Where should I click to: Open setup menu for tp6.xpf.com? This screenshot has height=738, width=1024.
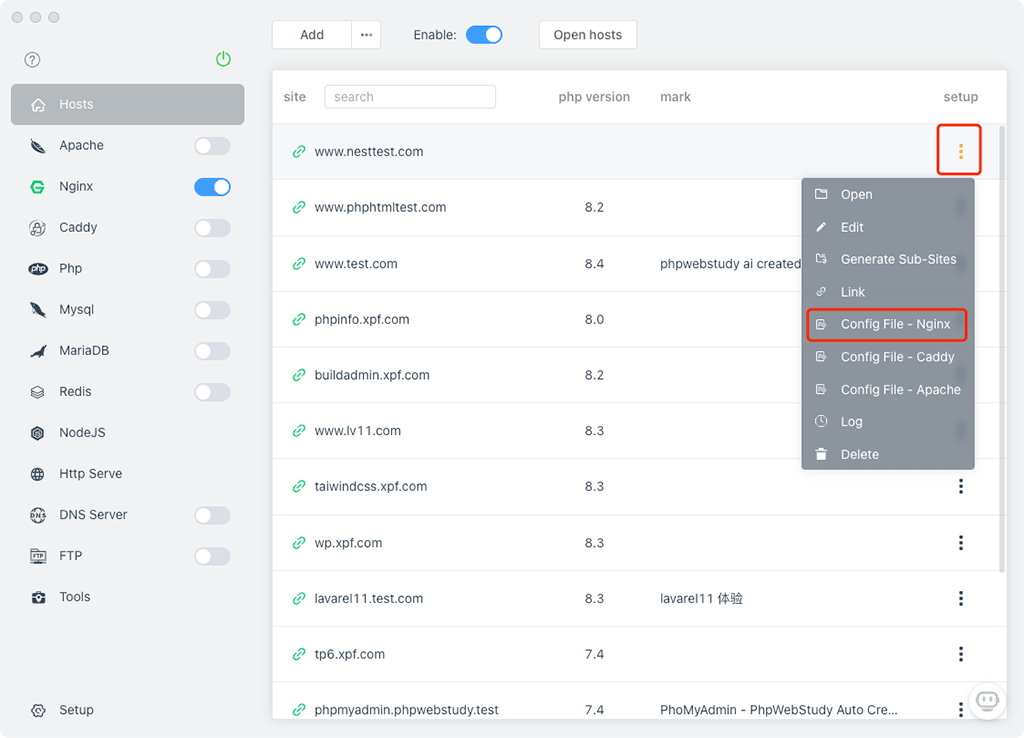tap(960, 654)
